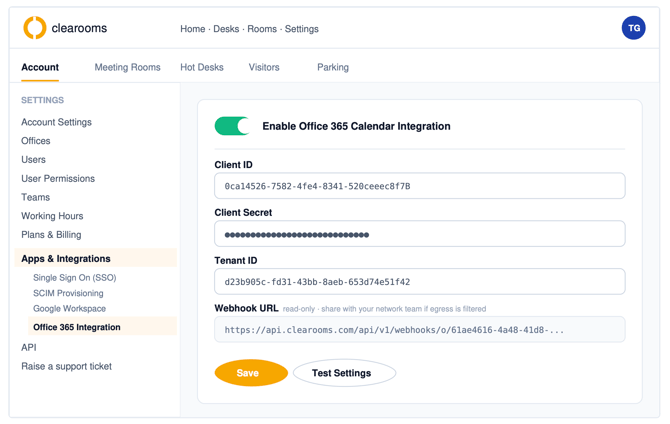670x424 pixels.
Task: Select Apps & Integrations section
Action: 96,259
